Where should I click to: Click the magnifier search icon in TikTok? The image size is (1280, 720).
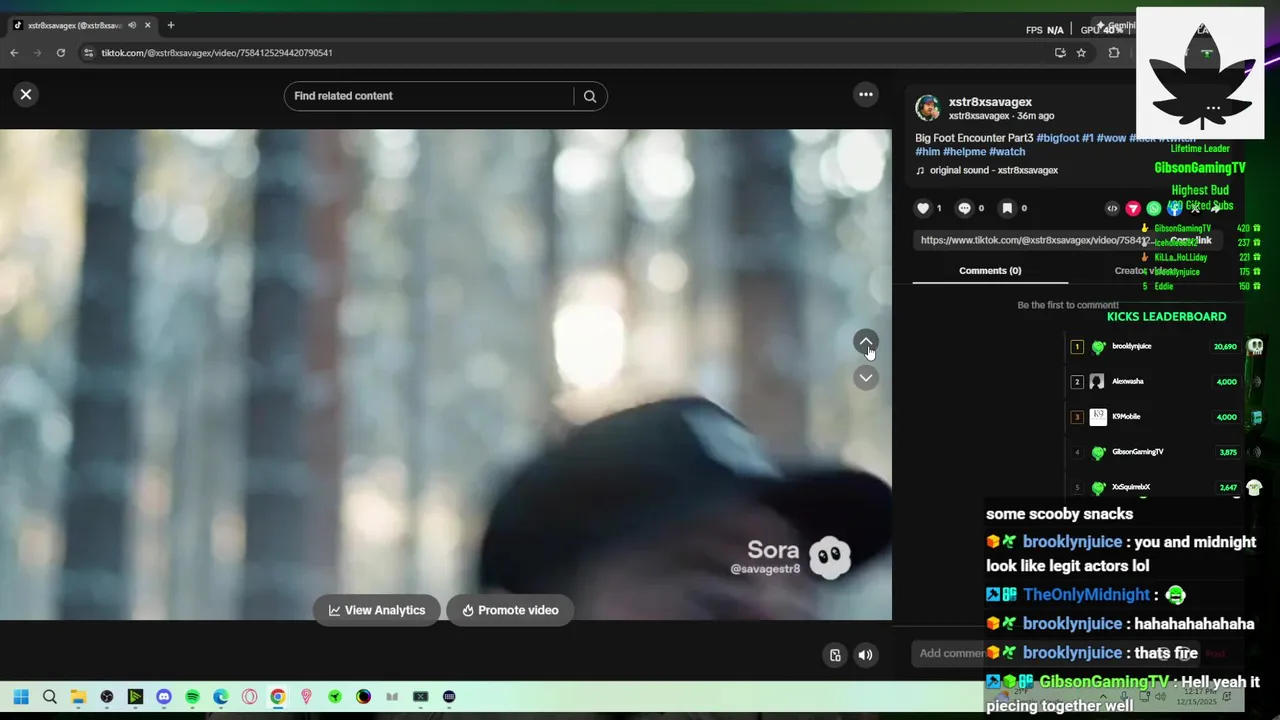tap(590, 96)
